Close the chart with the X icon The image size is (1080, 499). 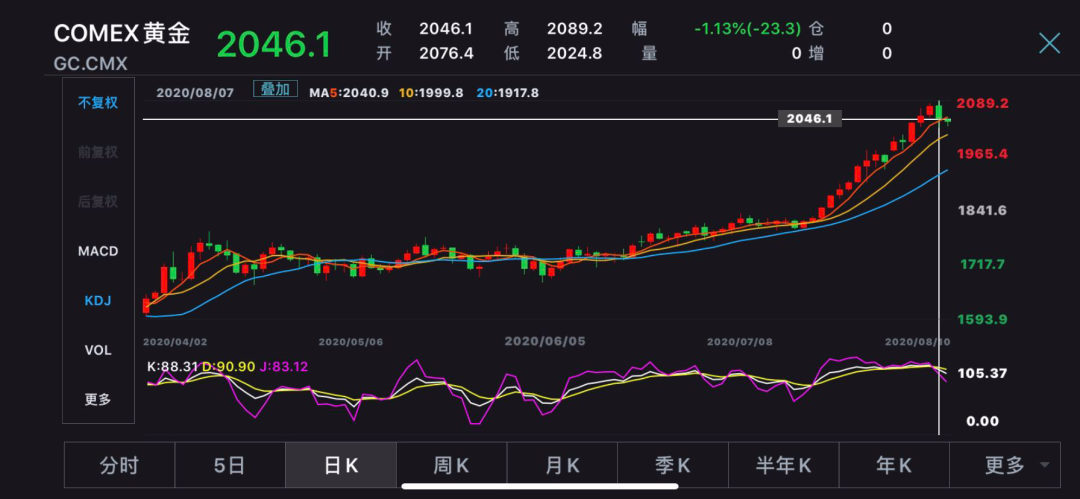click(1049, 43)
